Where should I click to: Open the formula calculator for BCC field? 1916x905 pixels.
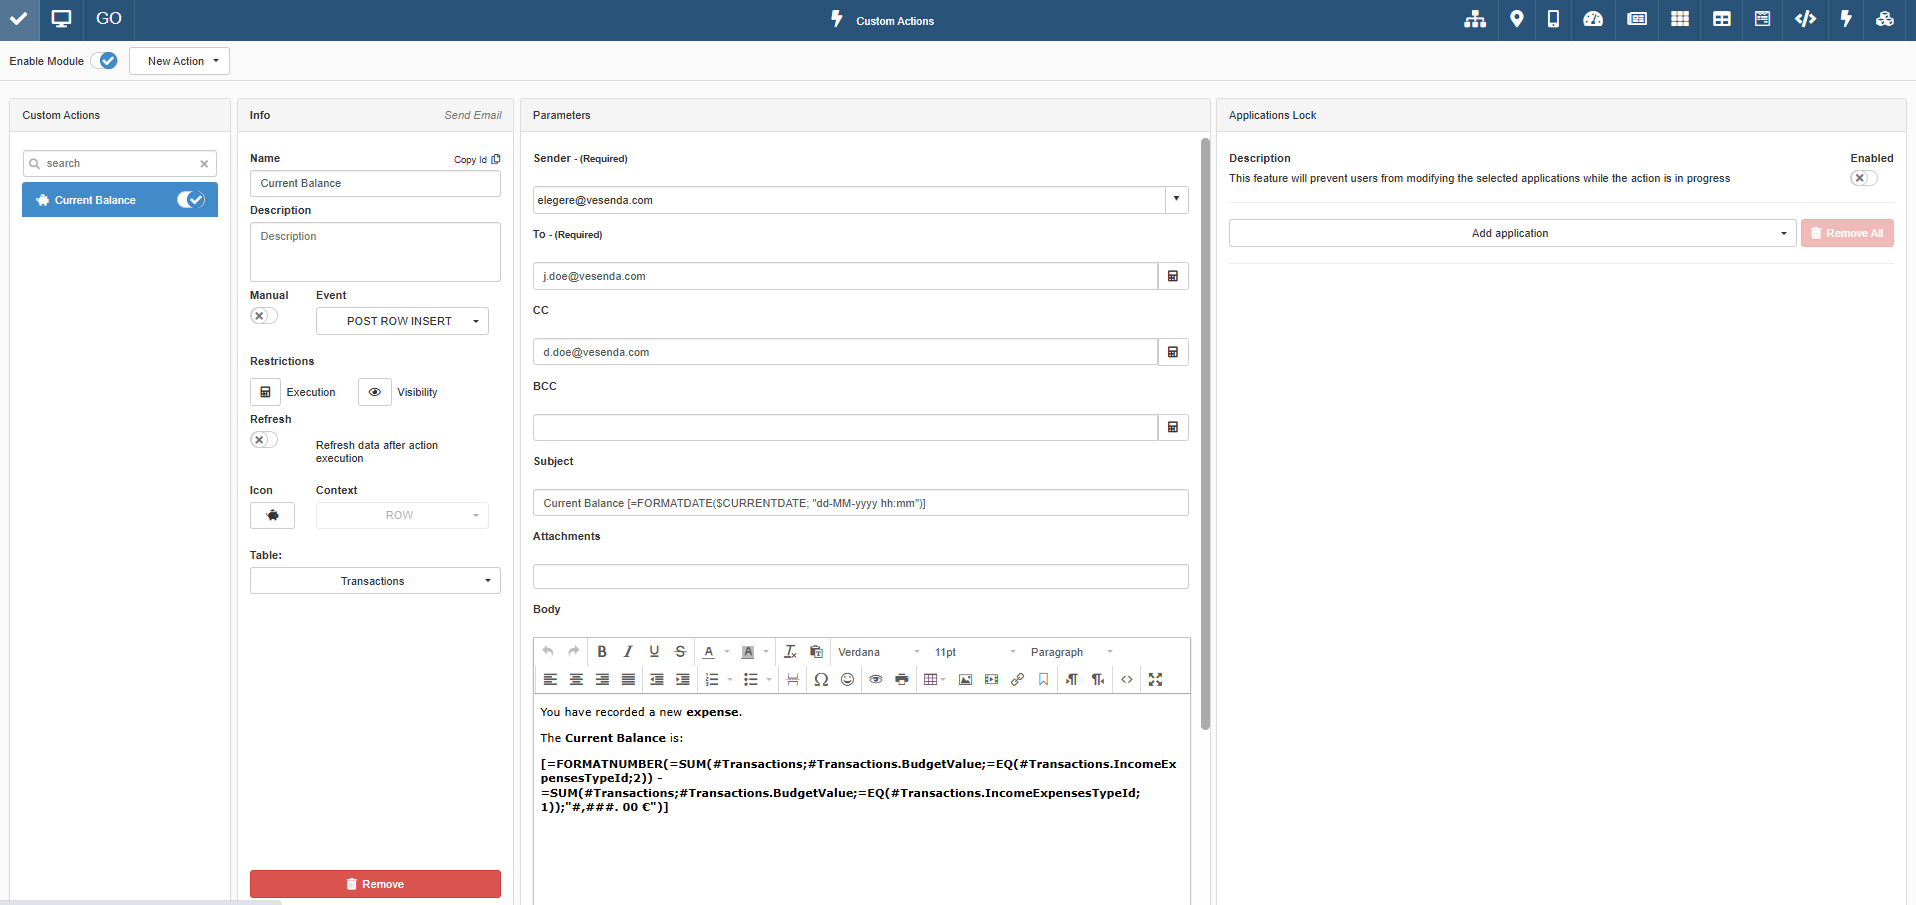point(1173,428)
